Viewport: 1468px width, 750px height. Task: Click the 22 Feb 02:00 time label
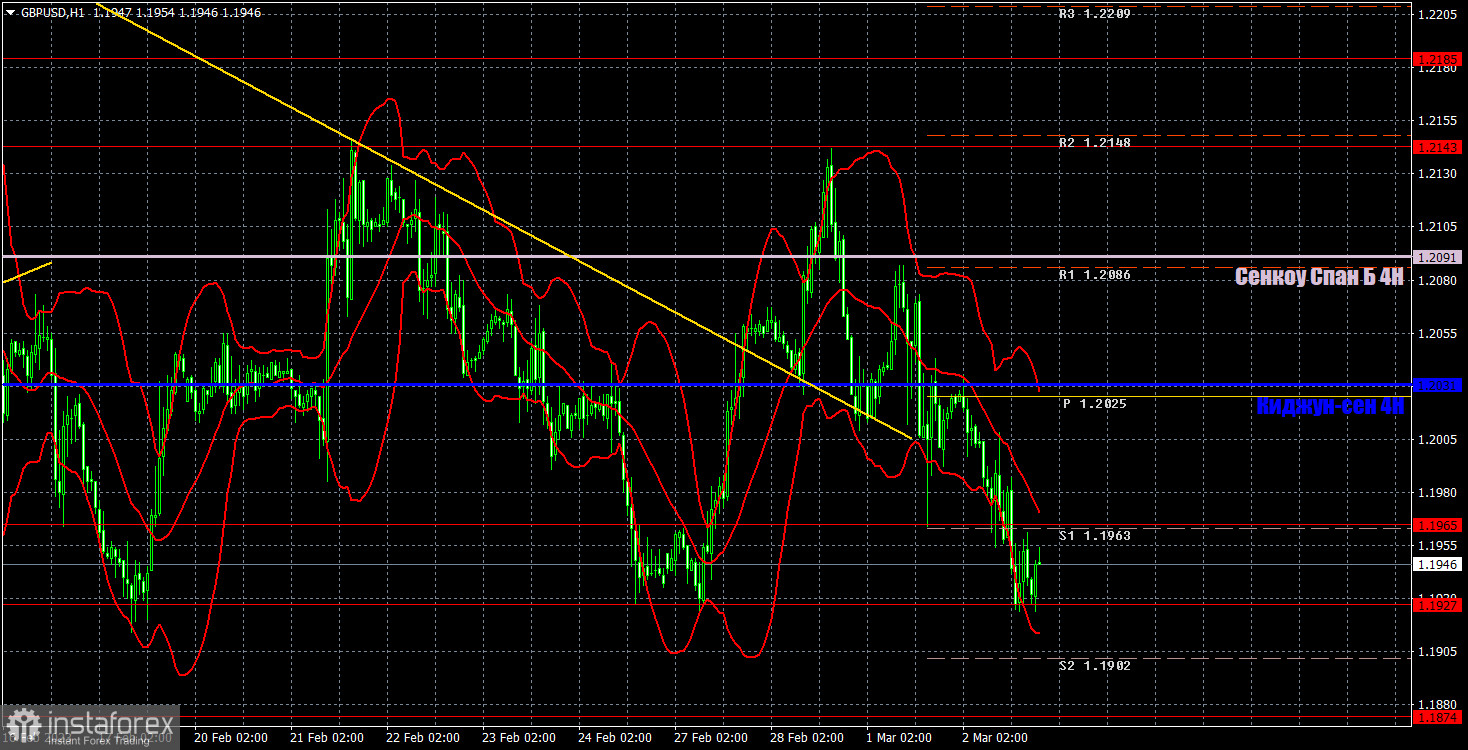(x=423, y=738)
